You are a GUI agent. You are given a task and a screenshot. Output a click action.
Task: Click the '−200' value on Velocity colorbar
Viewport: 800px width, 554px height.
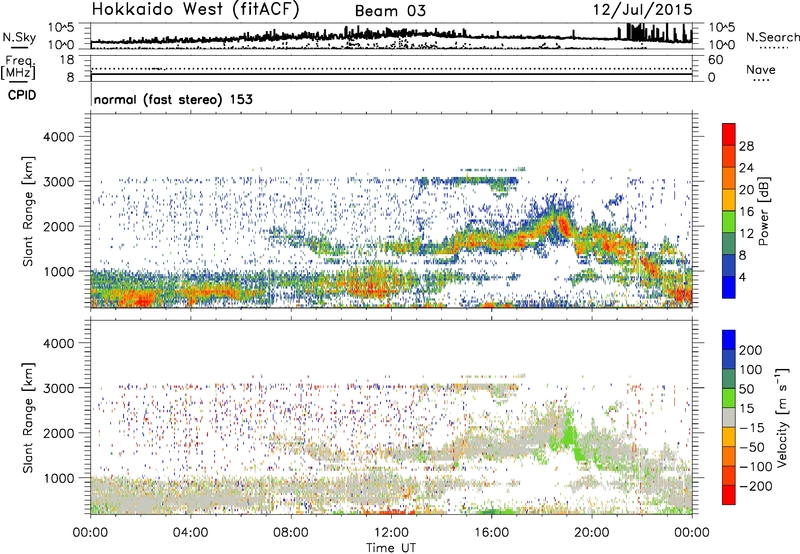(x=756, y=486)
